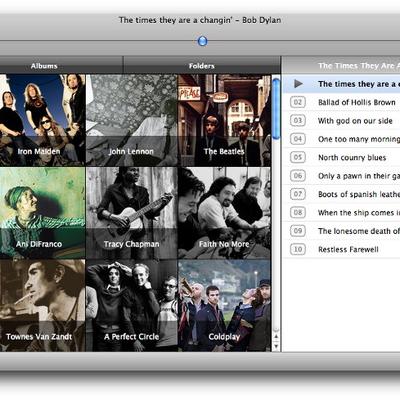The image size is (400, 400).
Task: Click the play arrow icon on first track
Action: click(x=298, y=84)
